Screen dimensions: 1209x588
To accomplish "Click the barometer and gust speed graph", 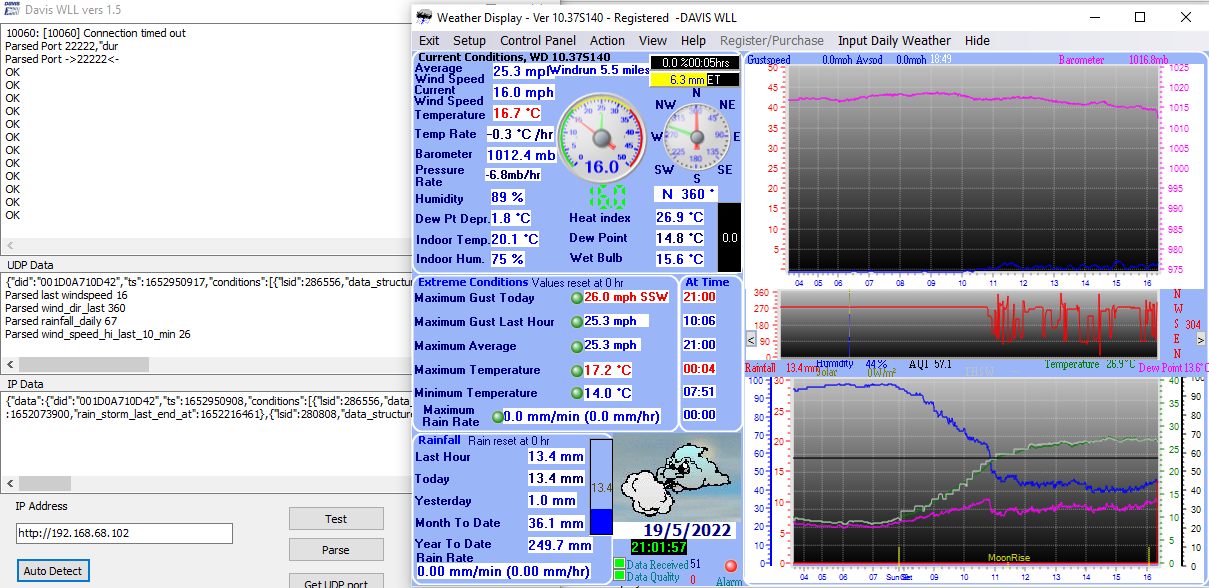I will click(x=971, y=170).
